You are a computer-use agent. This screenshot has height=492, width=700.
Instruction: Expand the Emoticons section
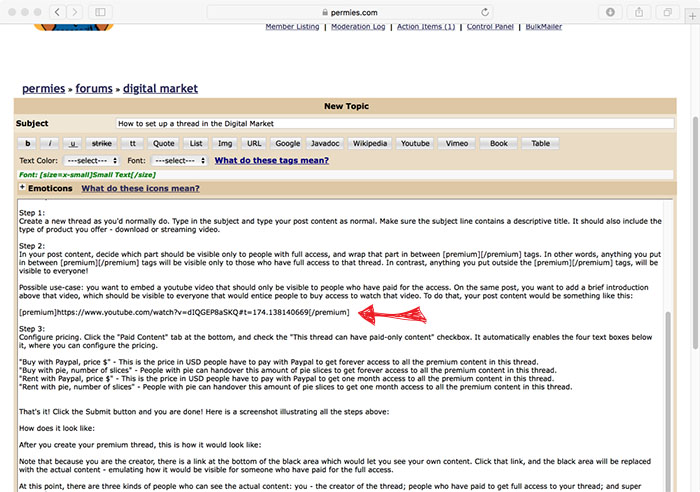click(x=22, y=187)
